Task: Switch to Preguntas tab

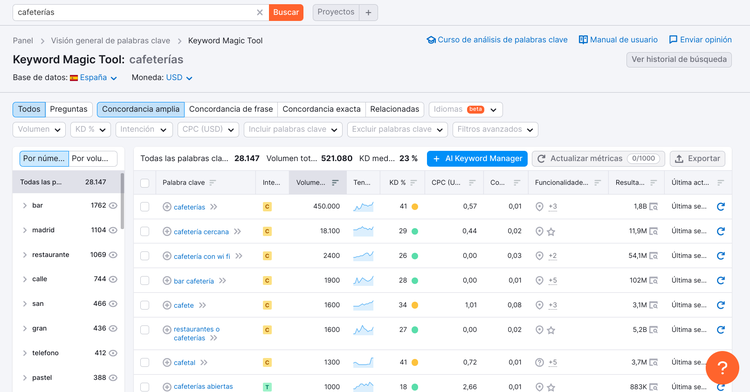Action: point(69,109)
